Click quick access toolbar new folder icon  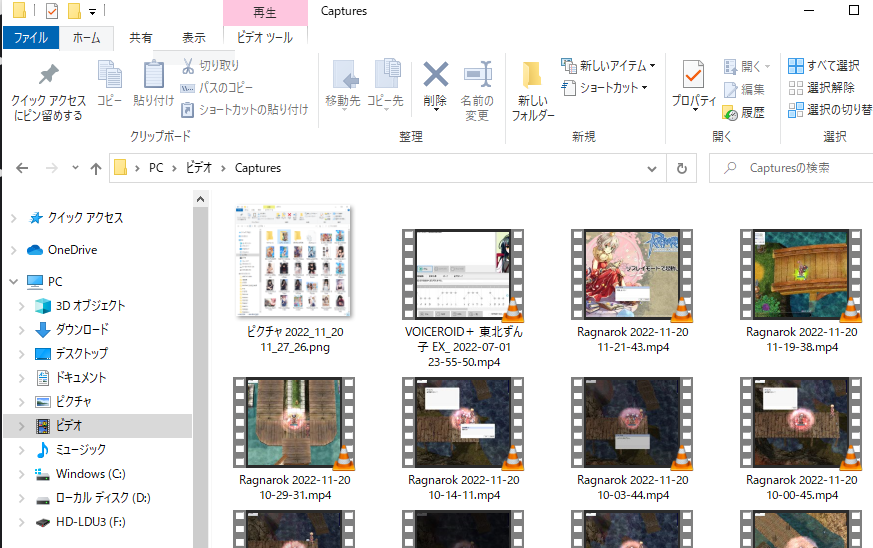[74, 11]
